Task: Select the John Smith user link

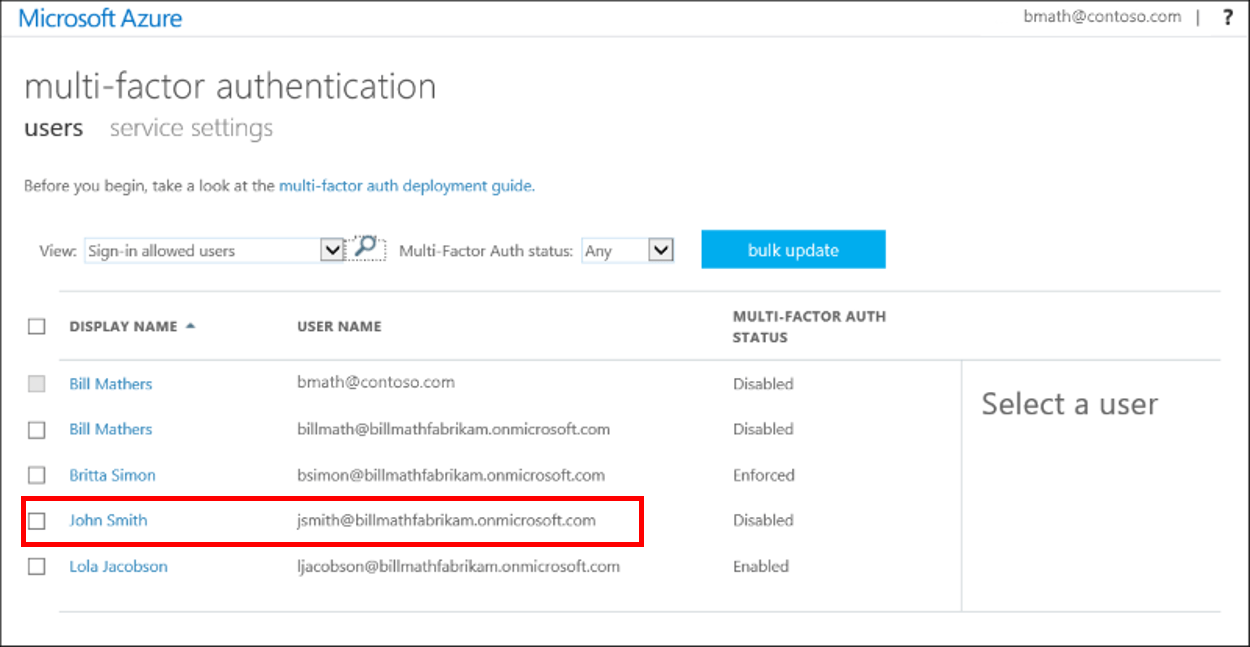Action: pos(108,520)
